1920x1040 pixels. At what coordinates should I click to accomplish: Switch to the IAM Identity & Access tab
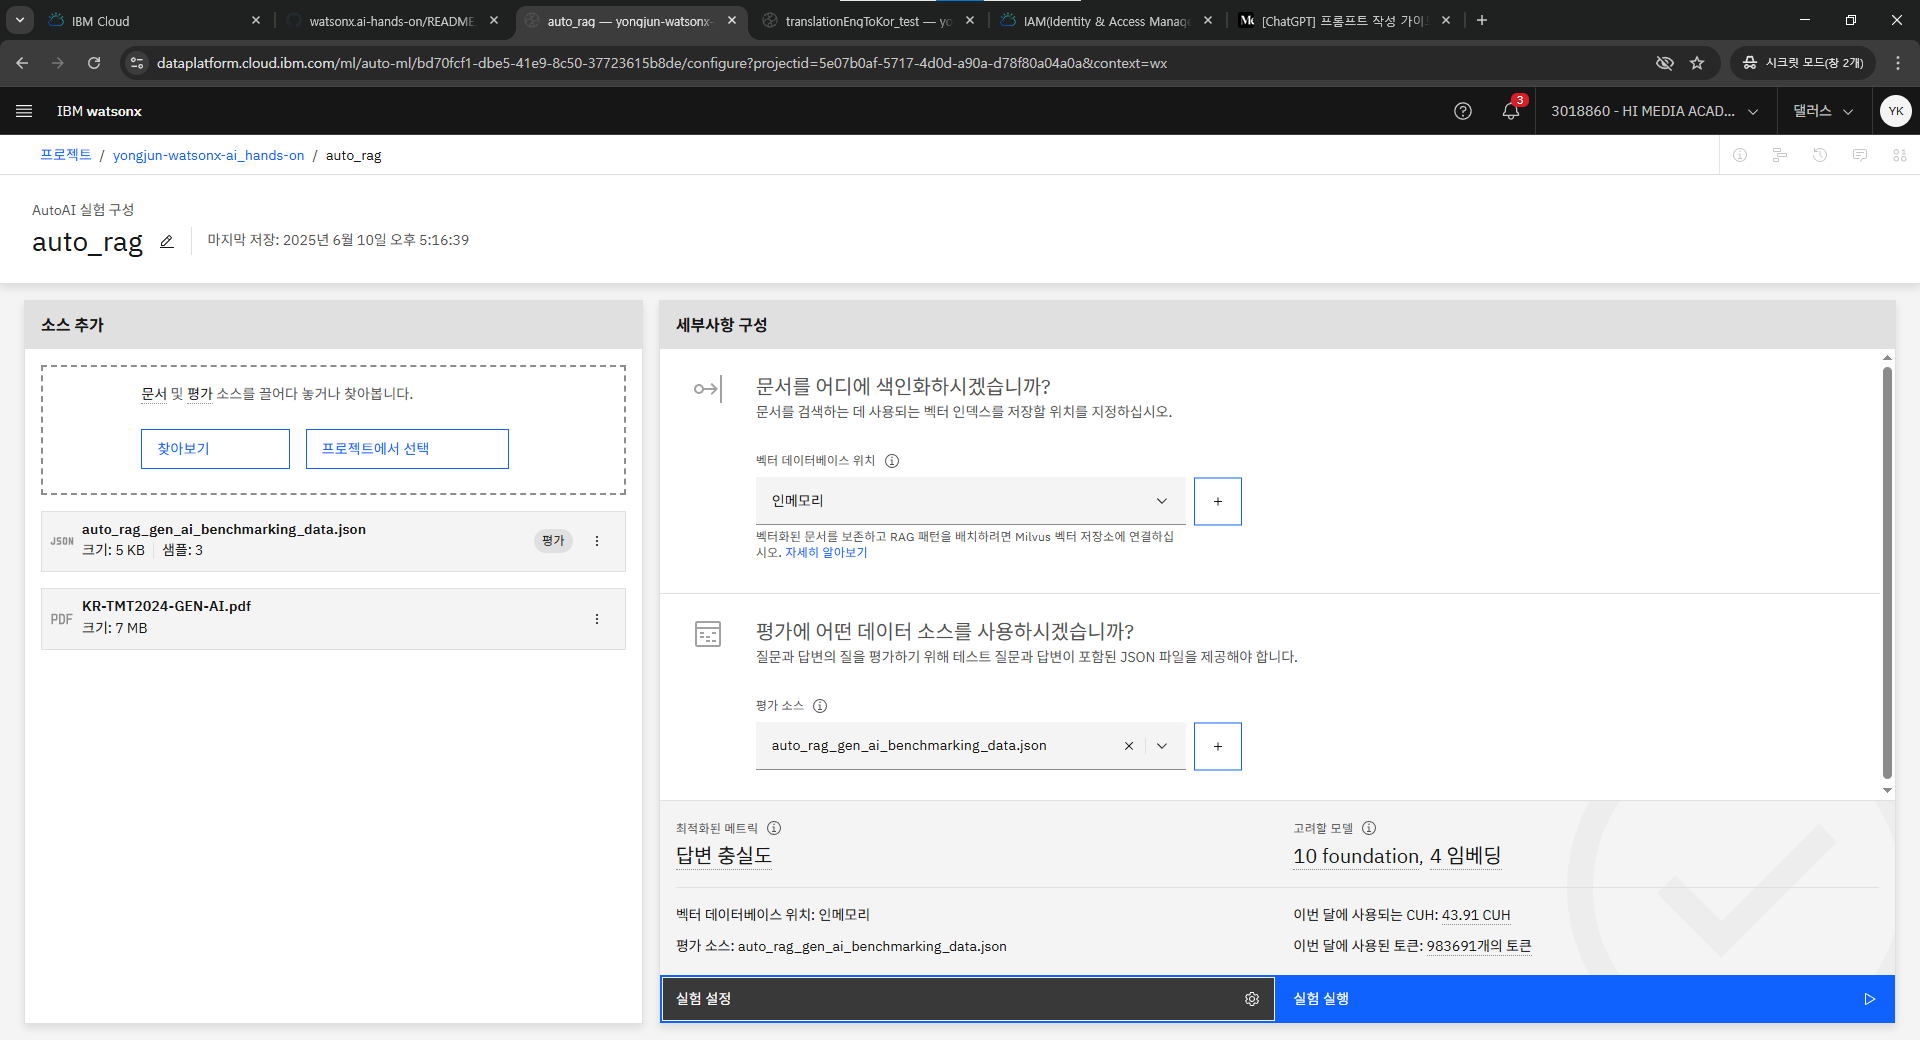(1104, 21)
